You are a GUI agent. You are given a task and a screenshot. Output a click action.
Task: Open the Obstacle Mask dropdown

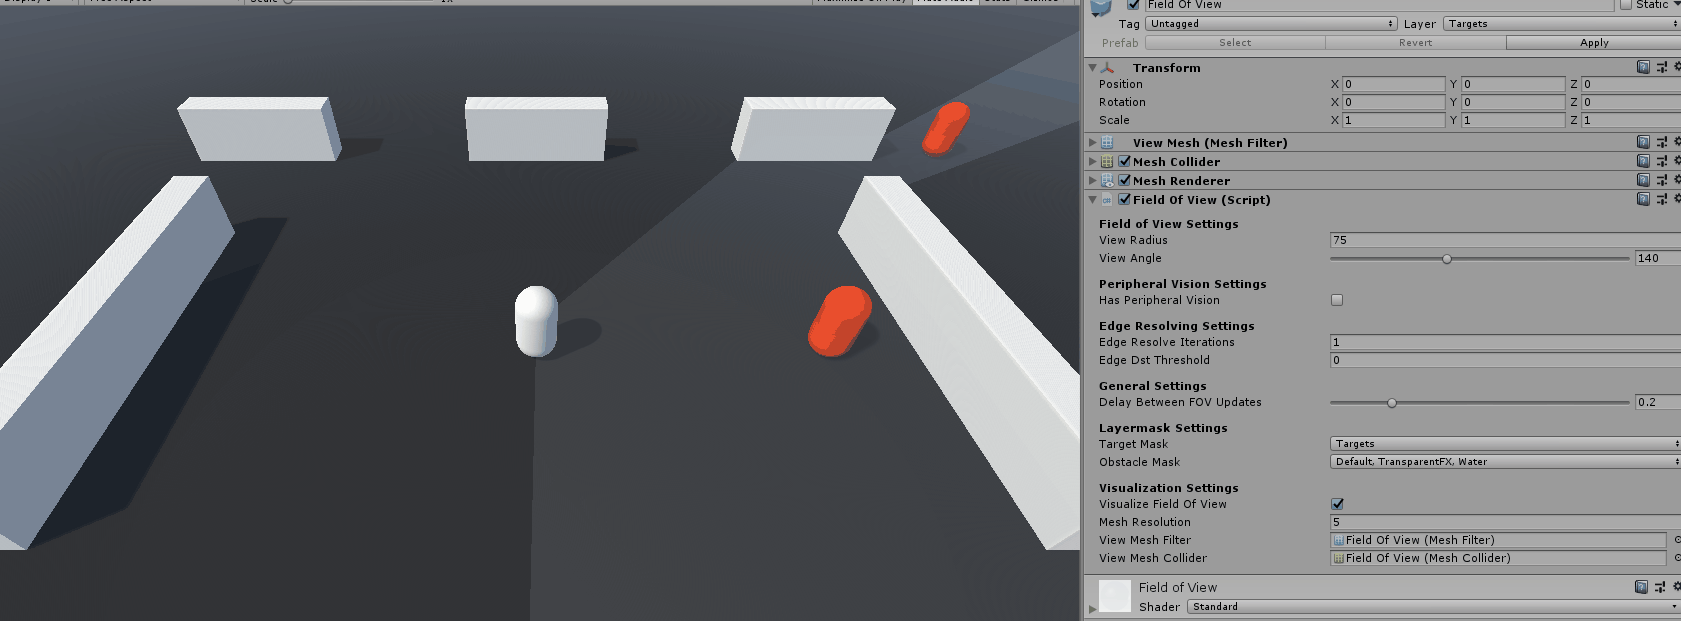click(1505, 462)
